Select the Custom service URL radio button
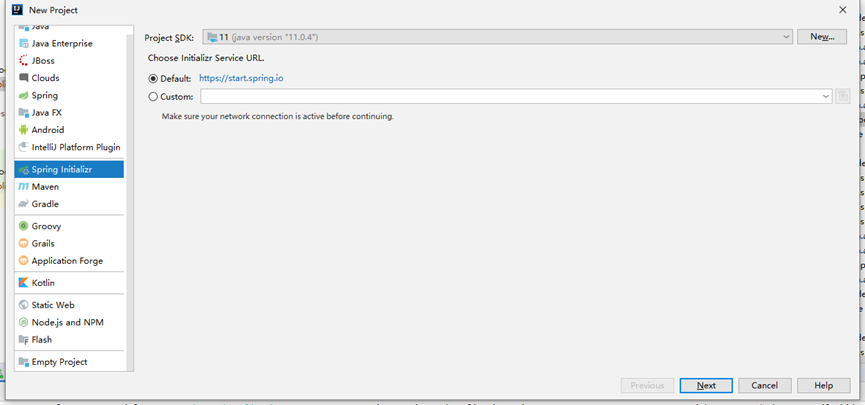Screen dimensions: 865x405 tap(153, 97)
